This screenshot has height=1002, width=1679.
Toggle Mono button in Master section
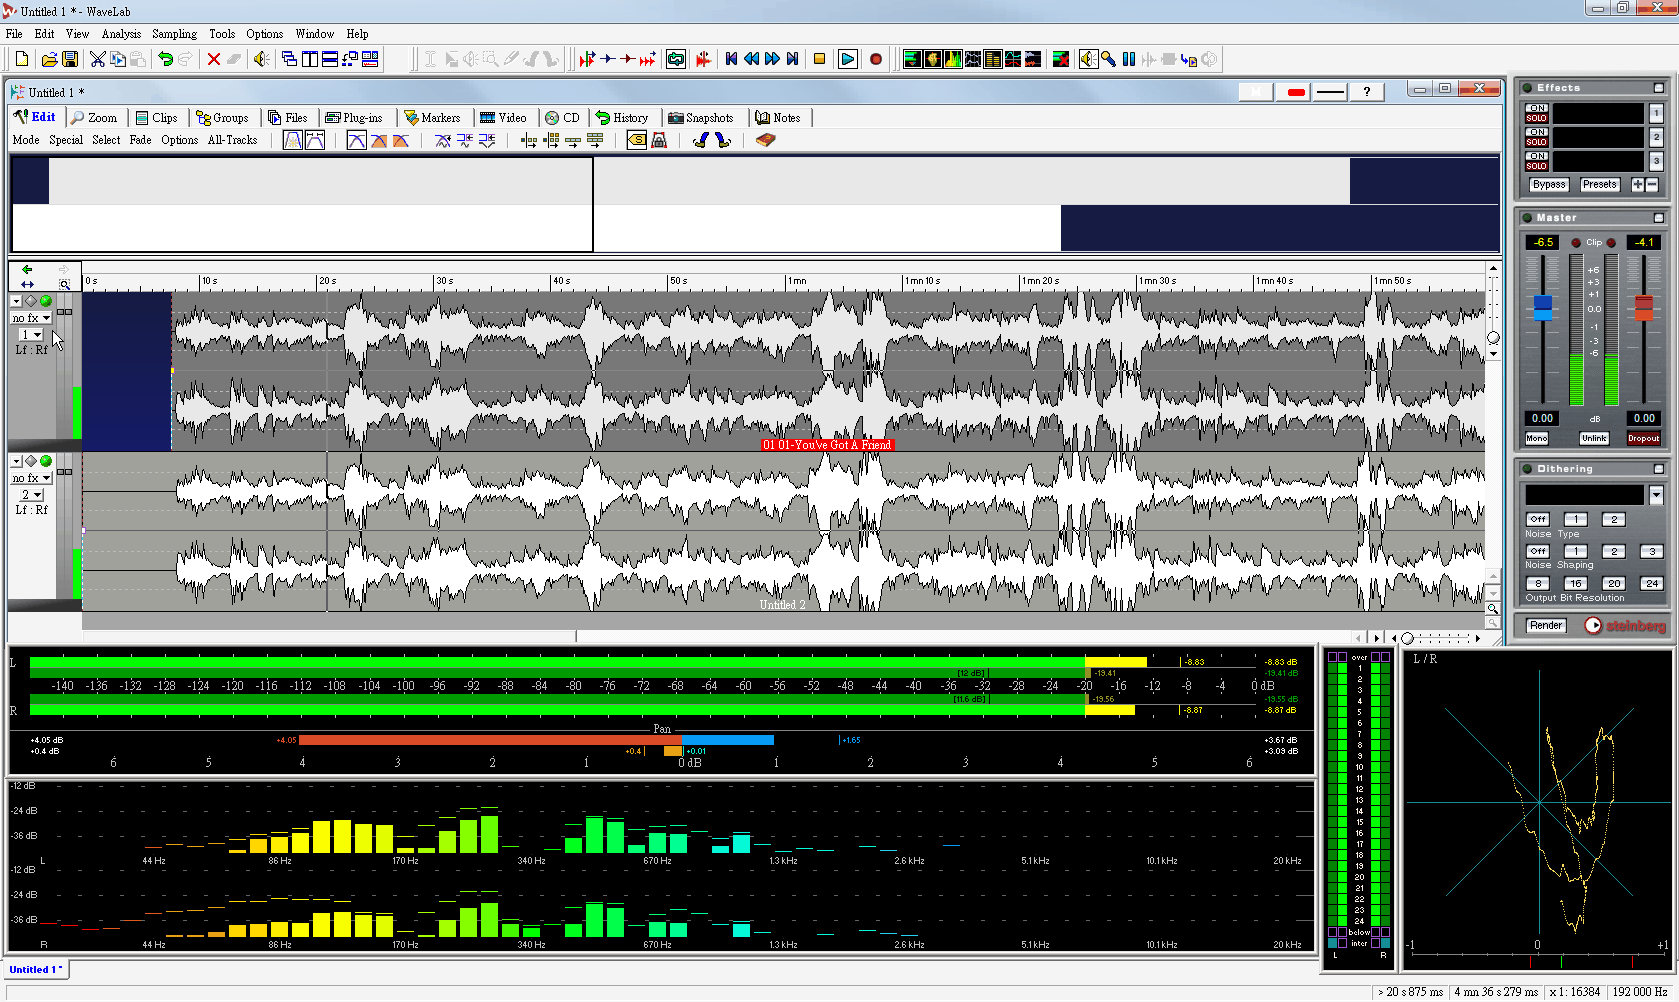[x=1536, y=438]
